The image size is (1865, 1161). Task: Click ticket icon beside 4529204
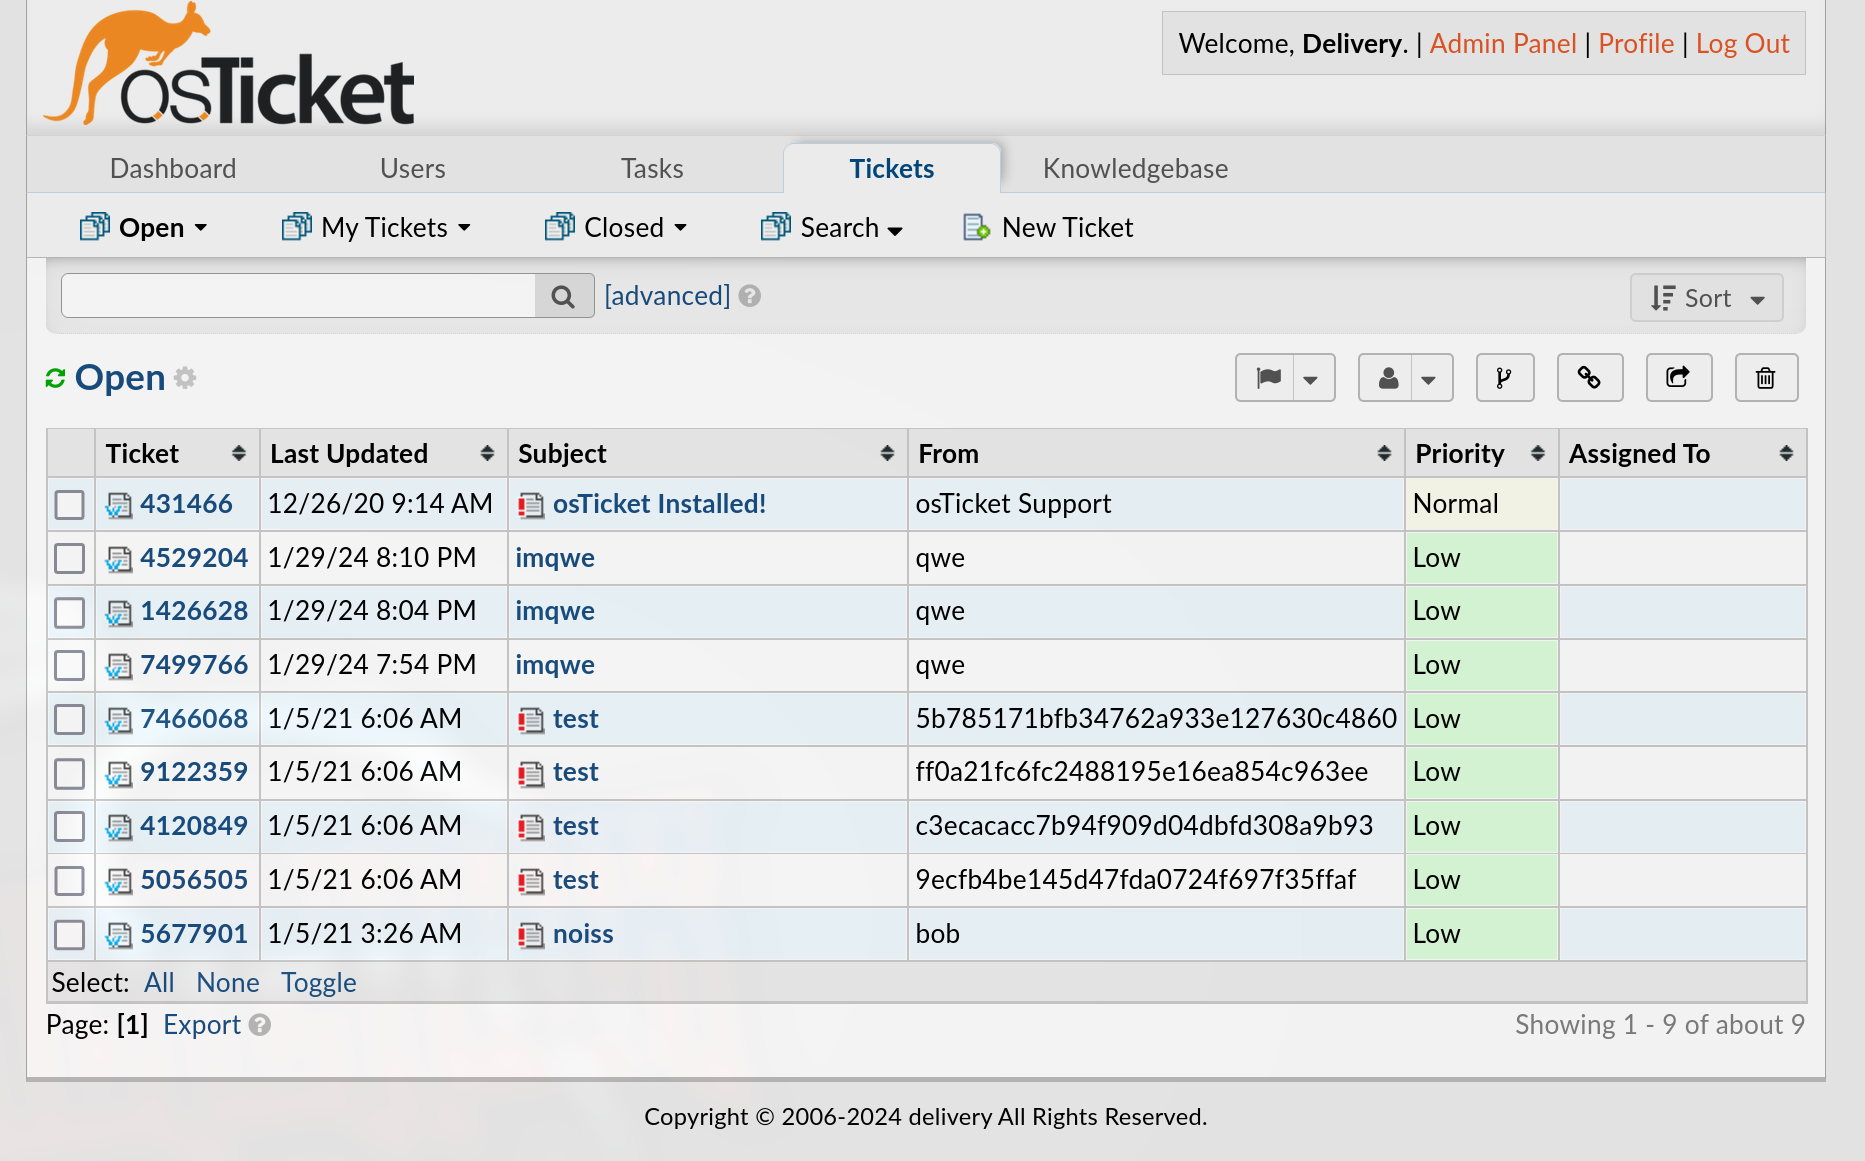[119, 559]
